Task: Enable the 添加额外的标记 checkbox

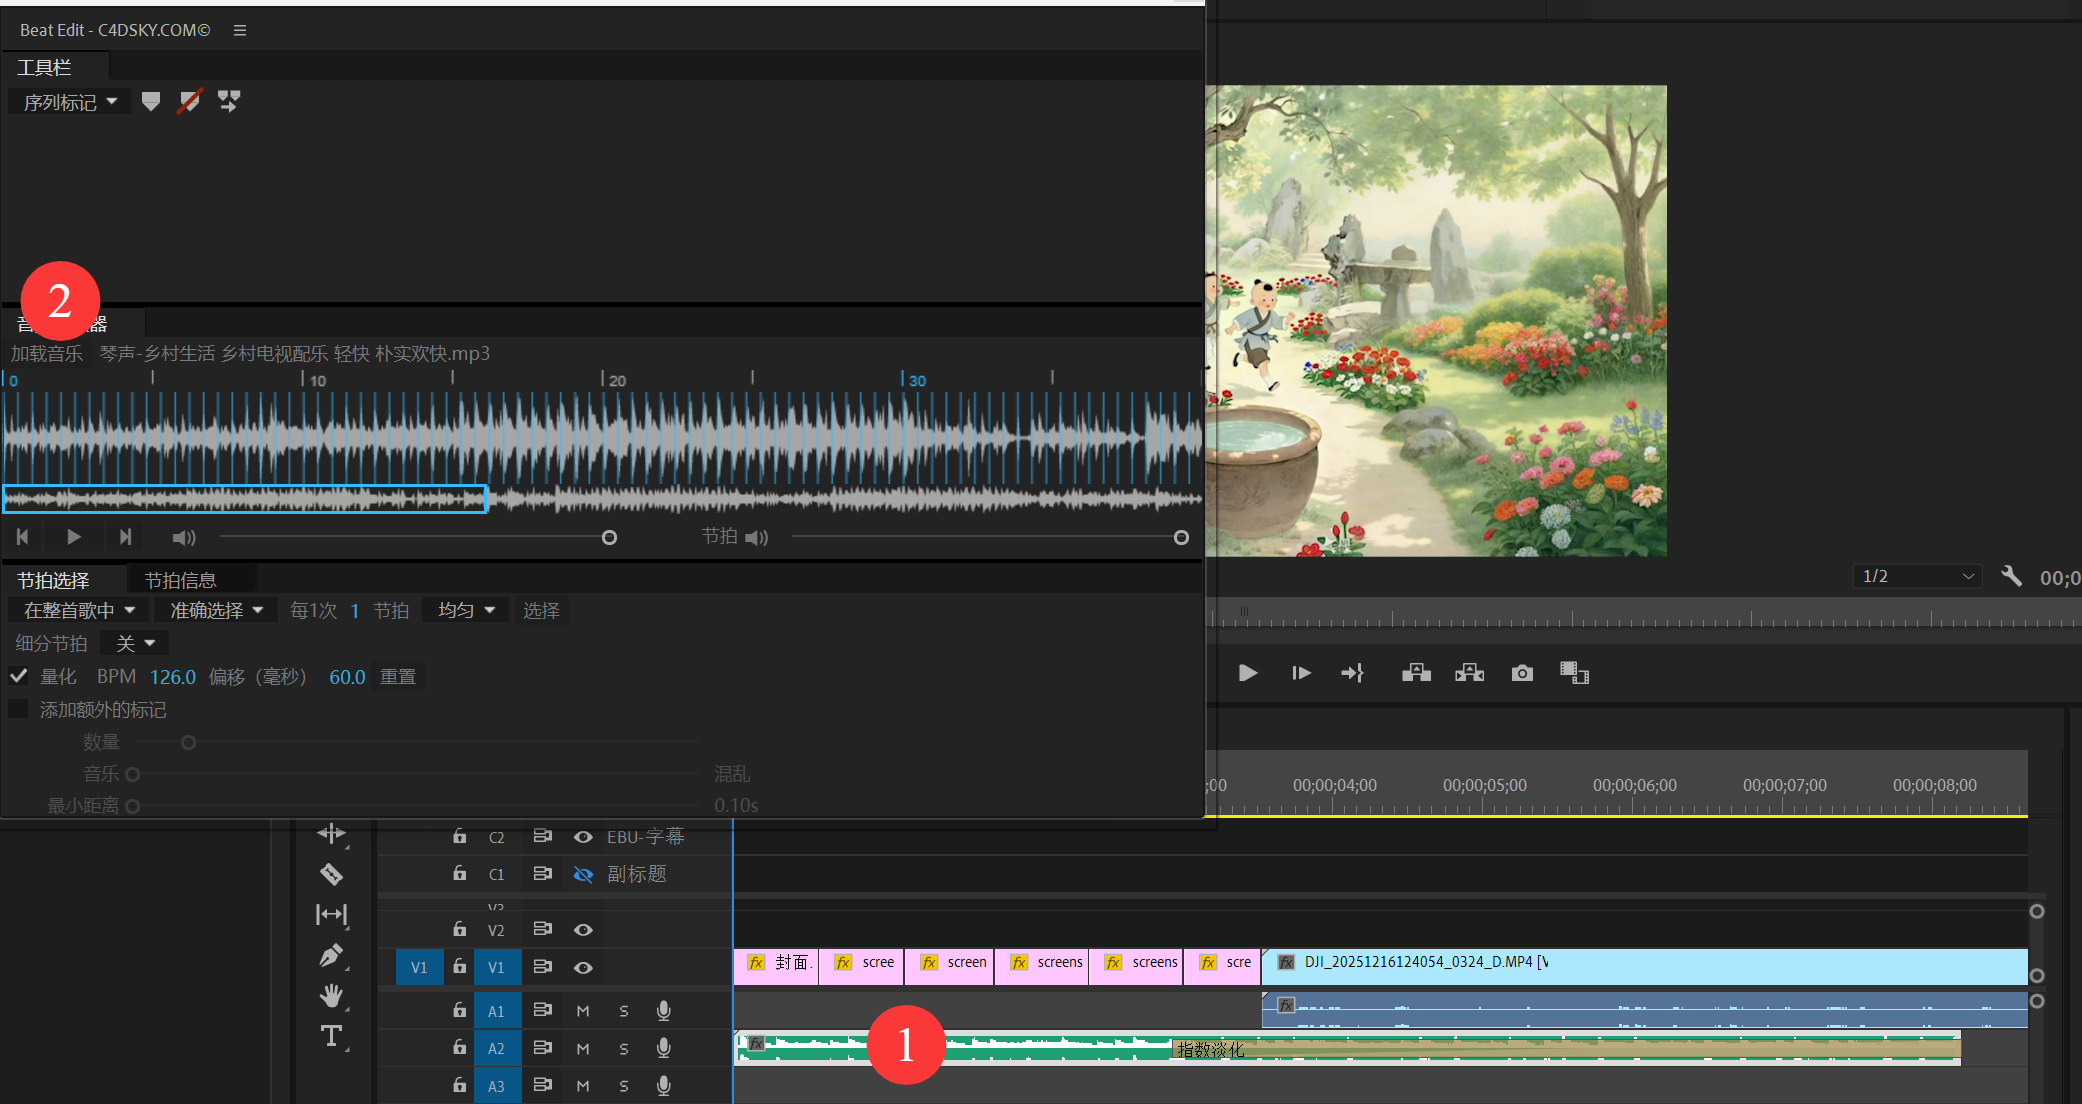Action: pos(18,709)
